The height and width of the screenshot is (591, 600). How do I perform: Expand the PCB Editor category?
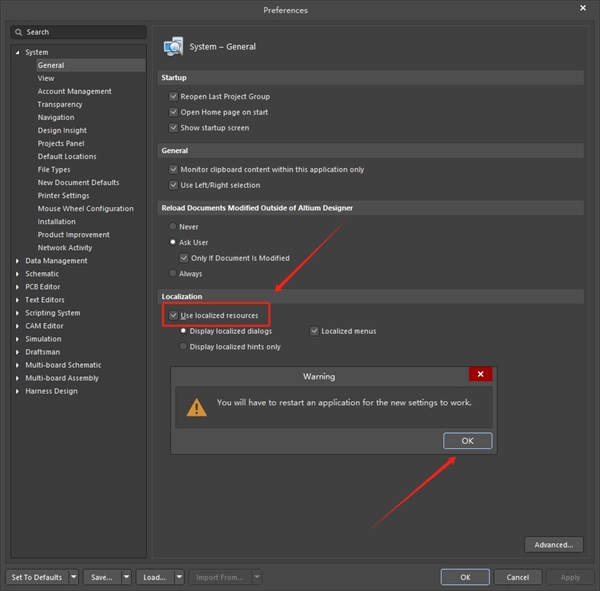coord(17,287)
